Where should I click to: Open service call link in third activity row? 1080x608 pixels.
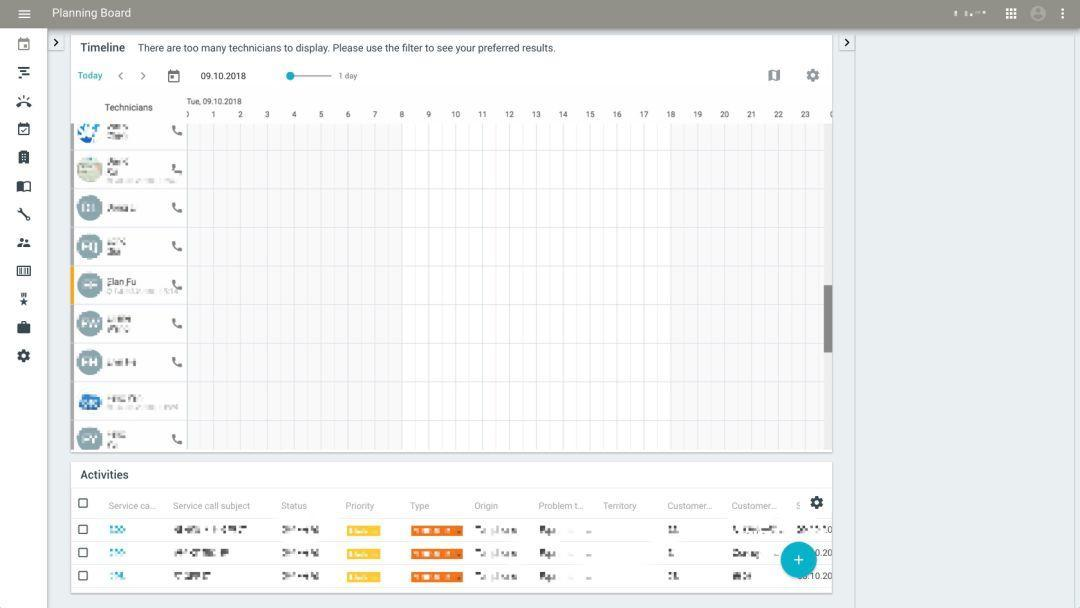pyautogui.click(x=117, y=576)
